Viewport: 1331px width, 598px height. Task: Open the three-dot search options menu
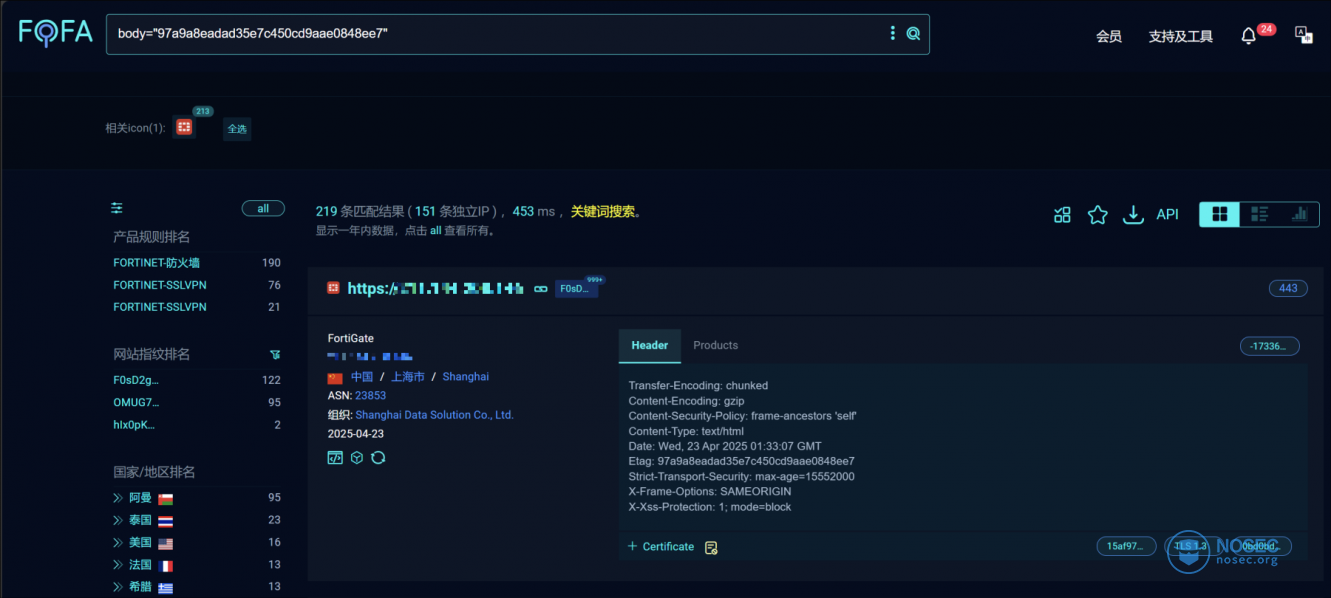click(893, 34)
